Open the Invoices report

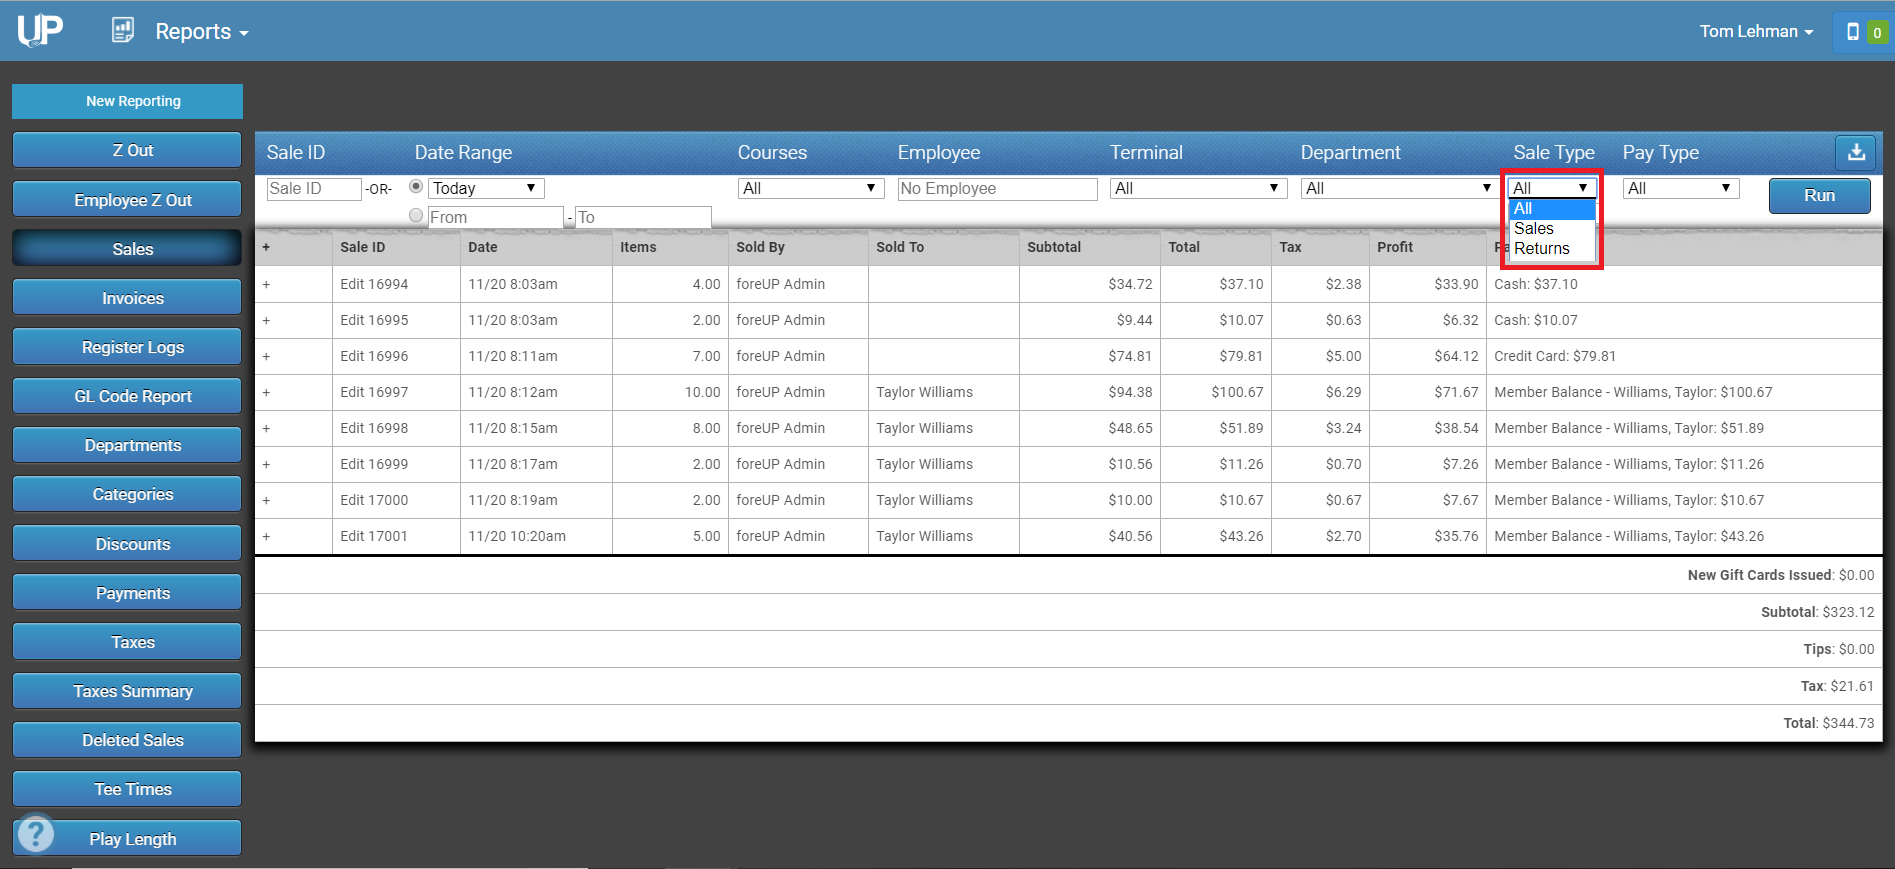point(127,298)
